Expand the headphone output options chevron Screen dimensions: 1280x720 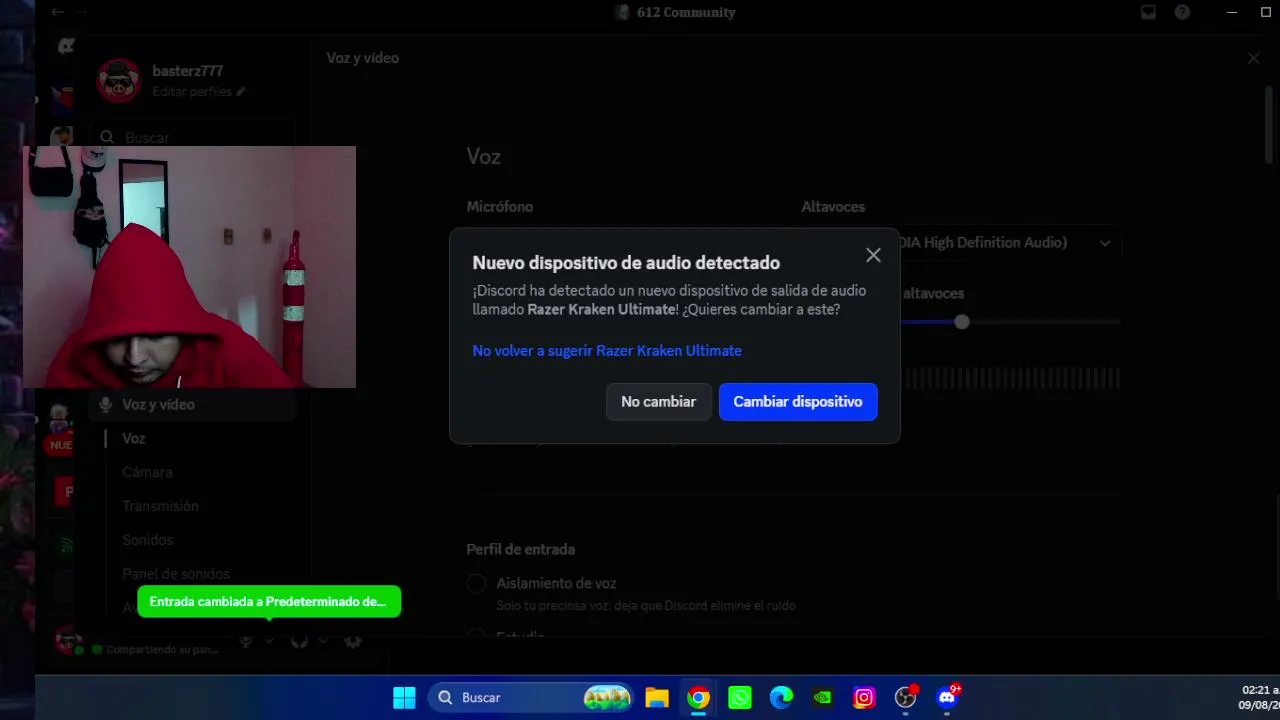coord(323,642)
